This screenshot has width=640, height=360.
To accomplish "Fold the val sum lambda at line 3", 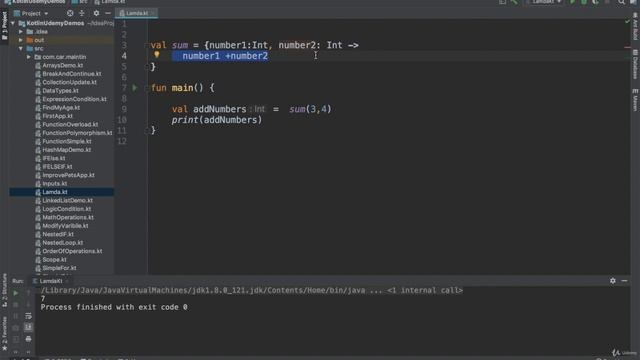I will [x=147, y=45].
